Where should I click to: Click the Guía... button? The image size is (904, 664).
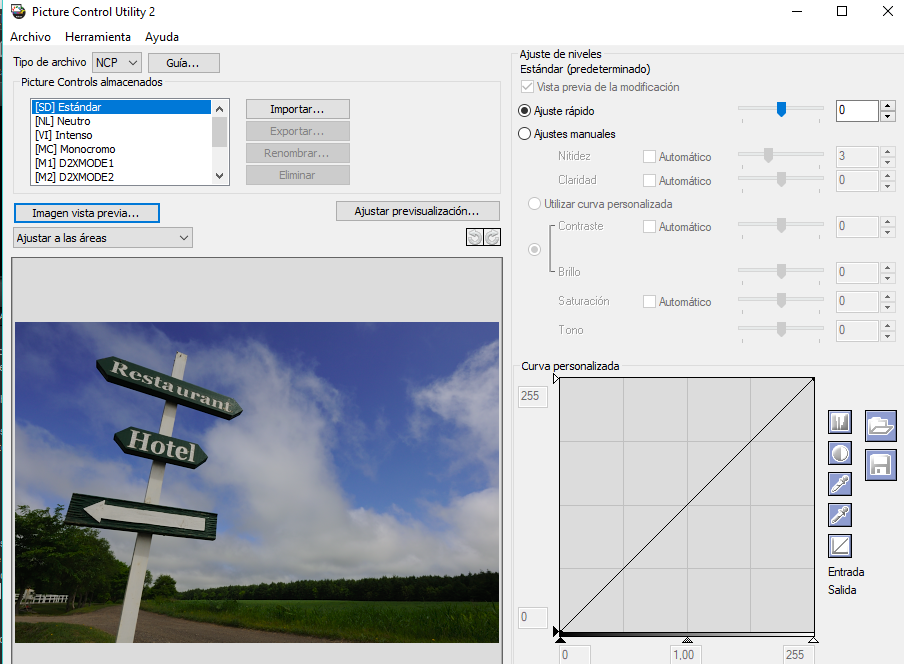(183, 63)
